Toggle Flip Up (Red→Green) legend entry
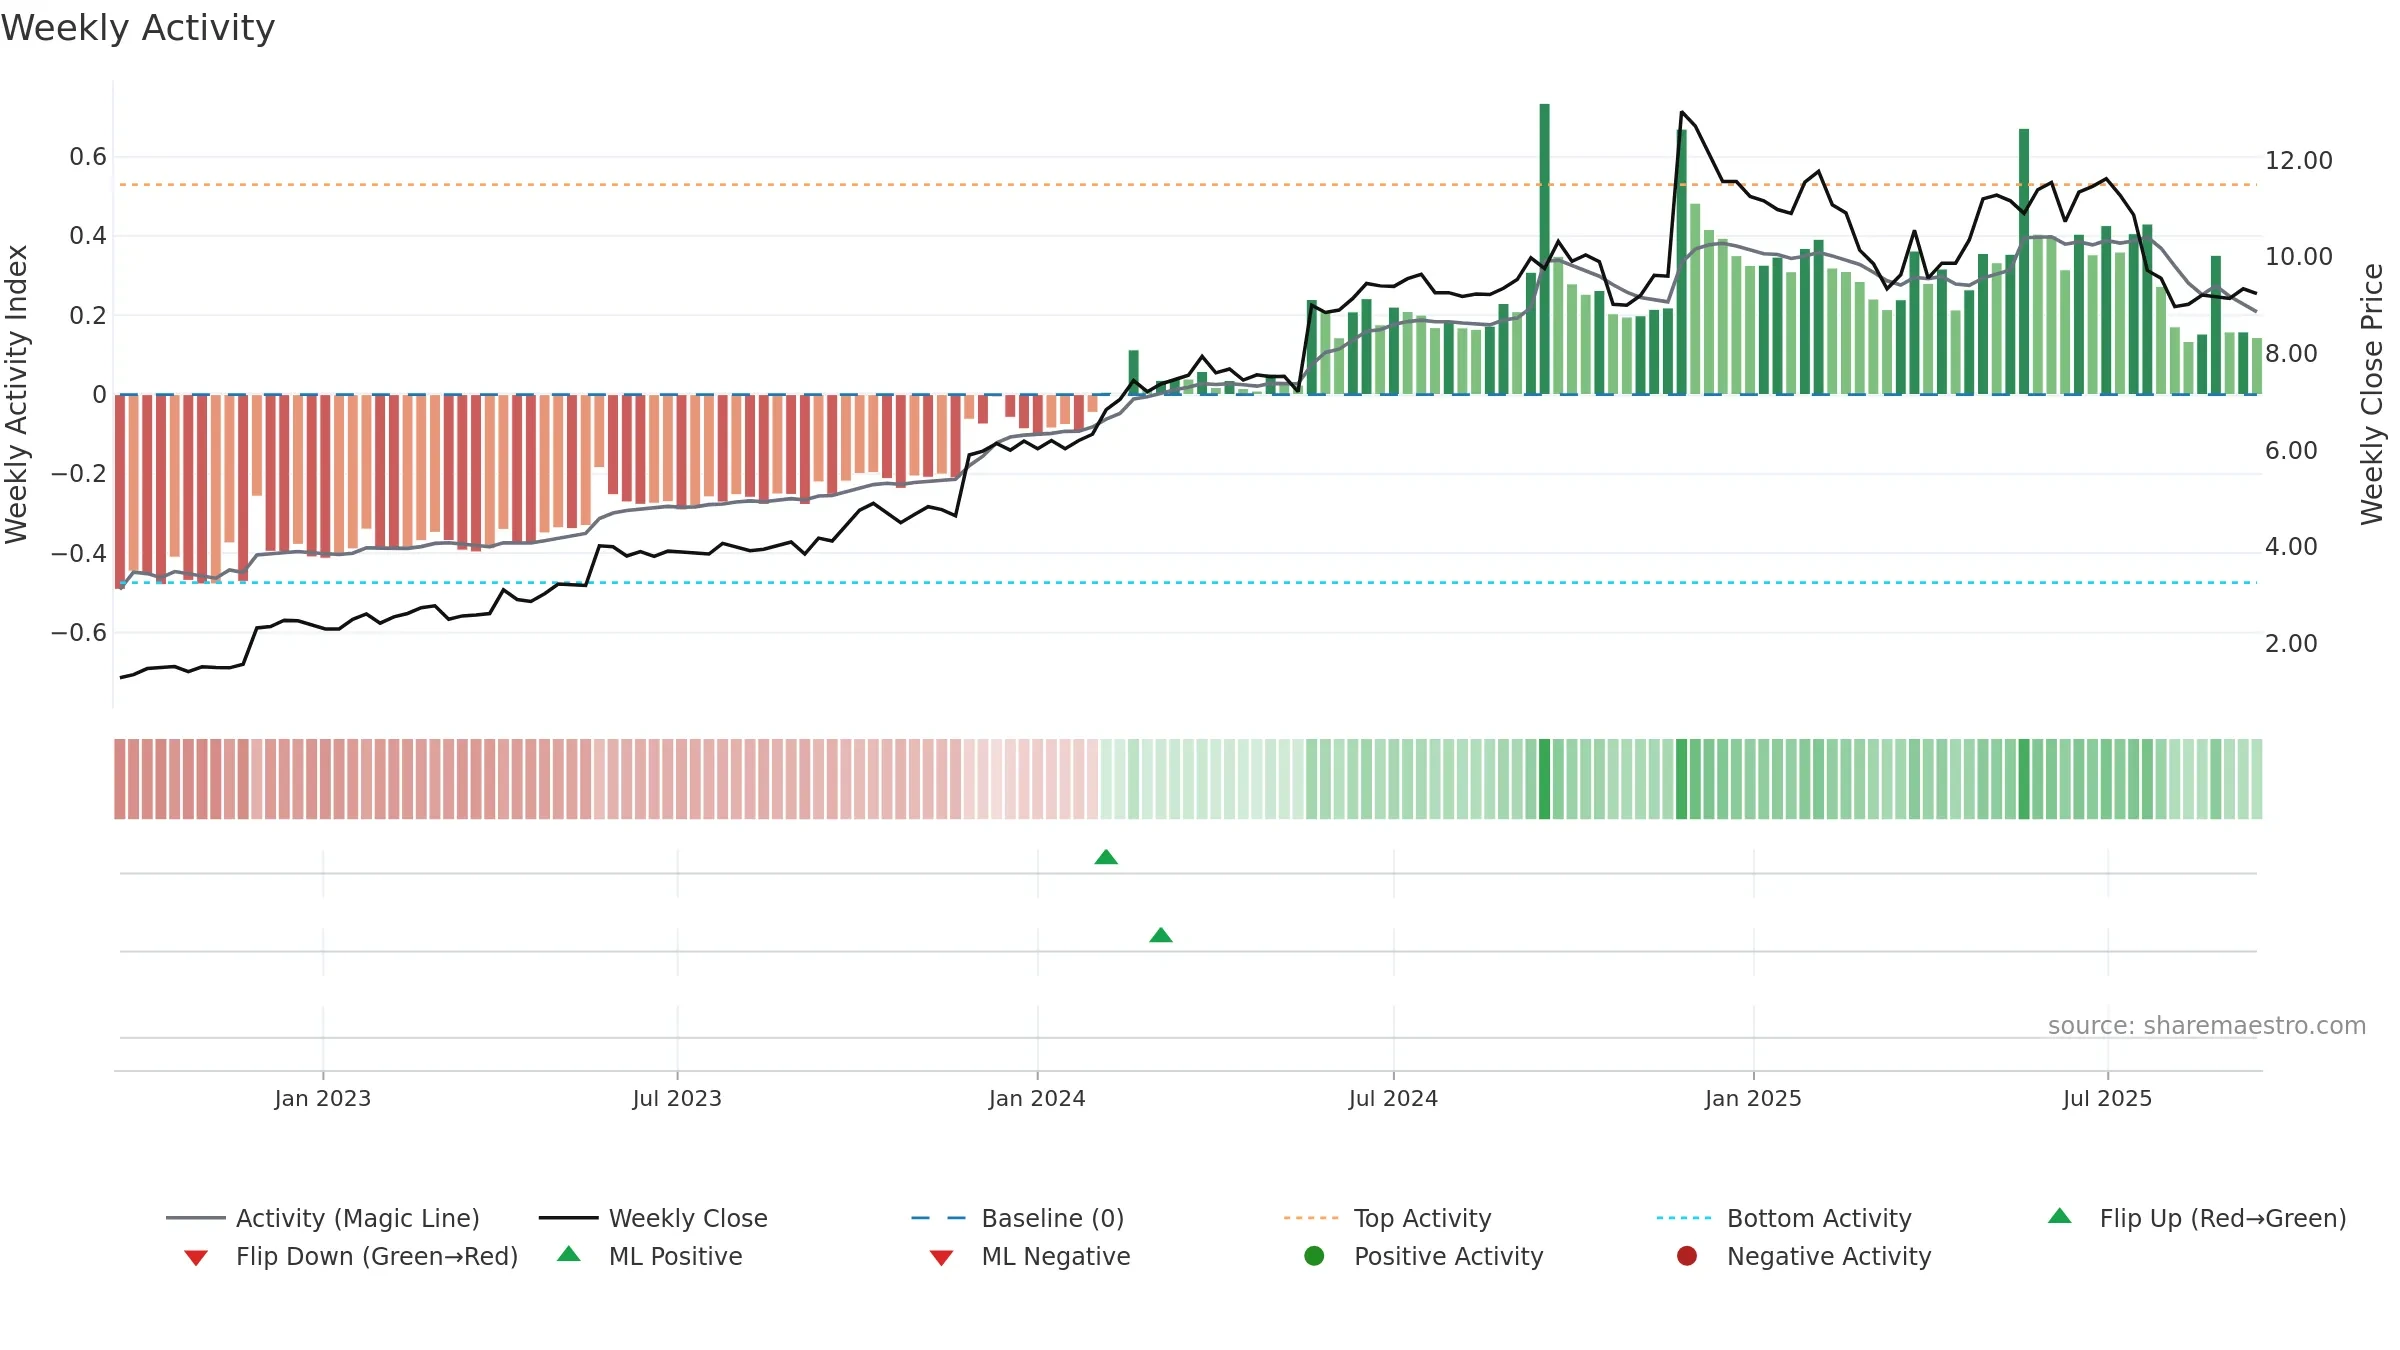The width and height of the screenshot is (2400, 1350). click(2197, 1218)
